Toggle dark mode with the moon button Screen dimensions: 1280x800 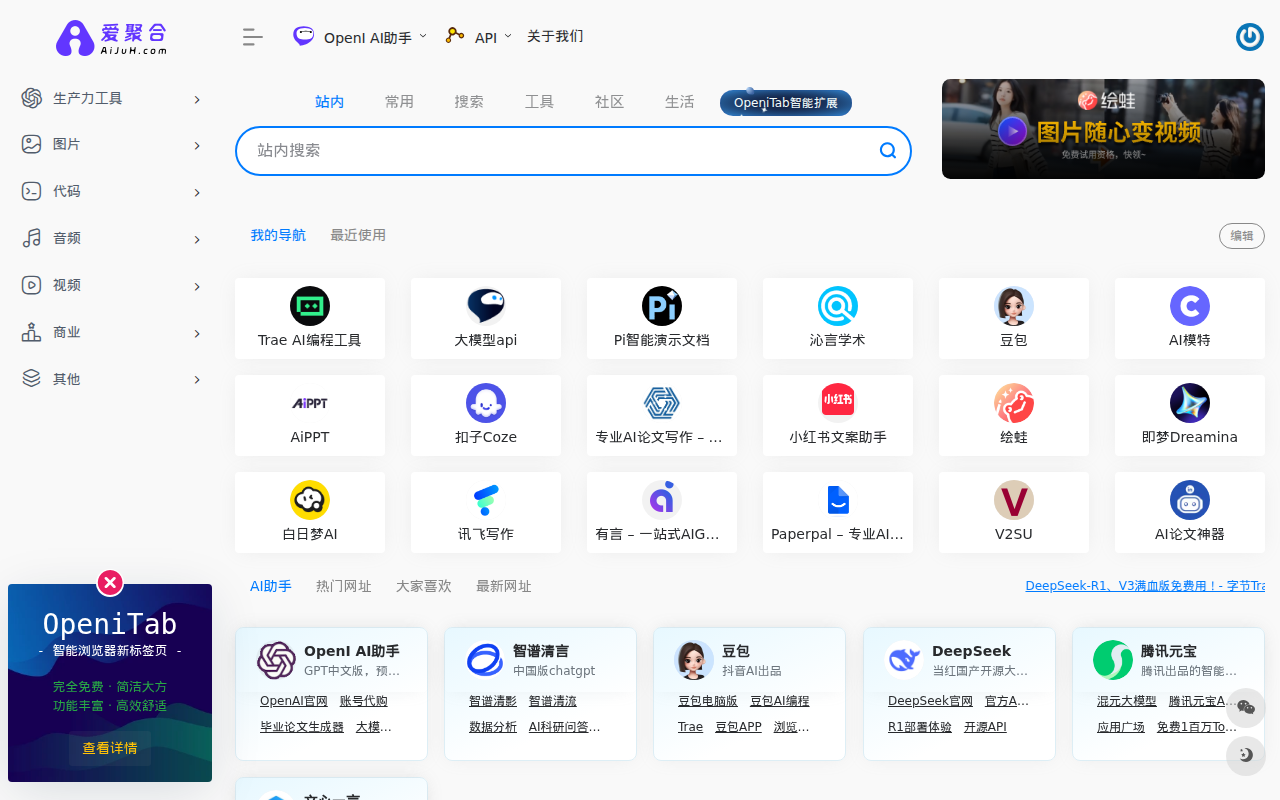(1246, 755)
